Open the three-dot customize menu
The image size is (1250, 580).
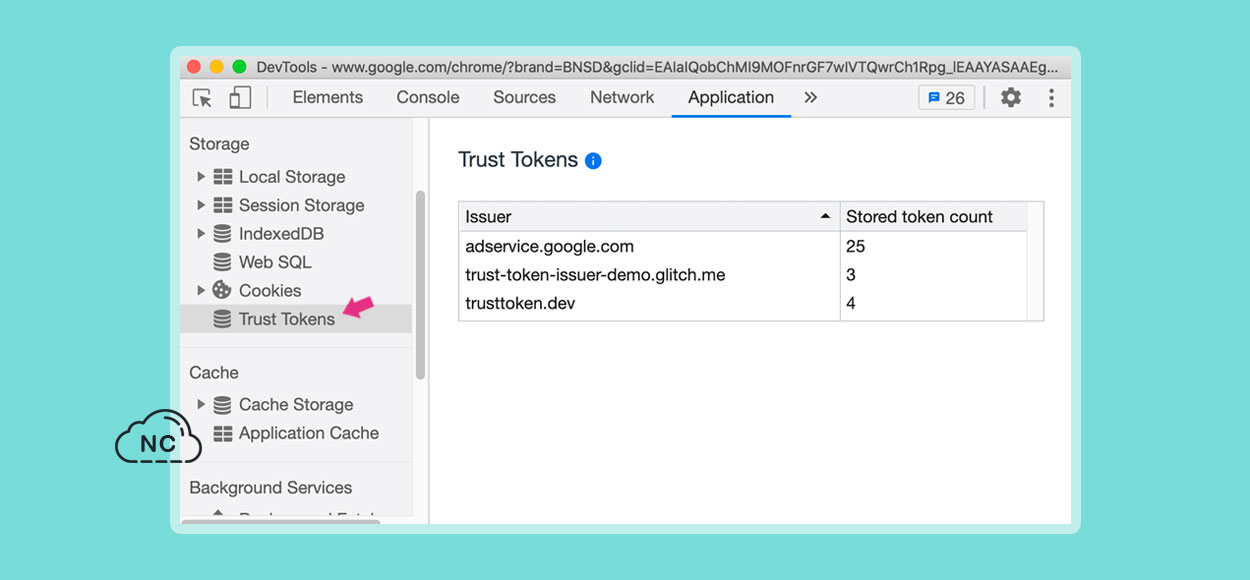coord(1051,97)
